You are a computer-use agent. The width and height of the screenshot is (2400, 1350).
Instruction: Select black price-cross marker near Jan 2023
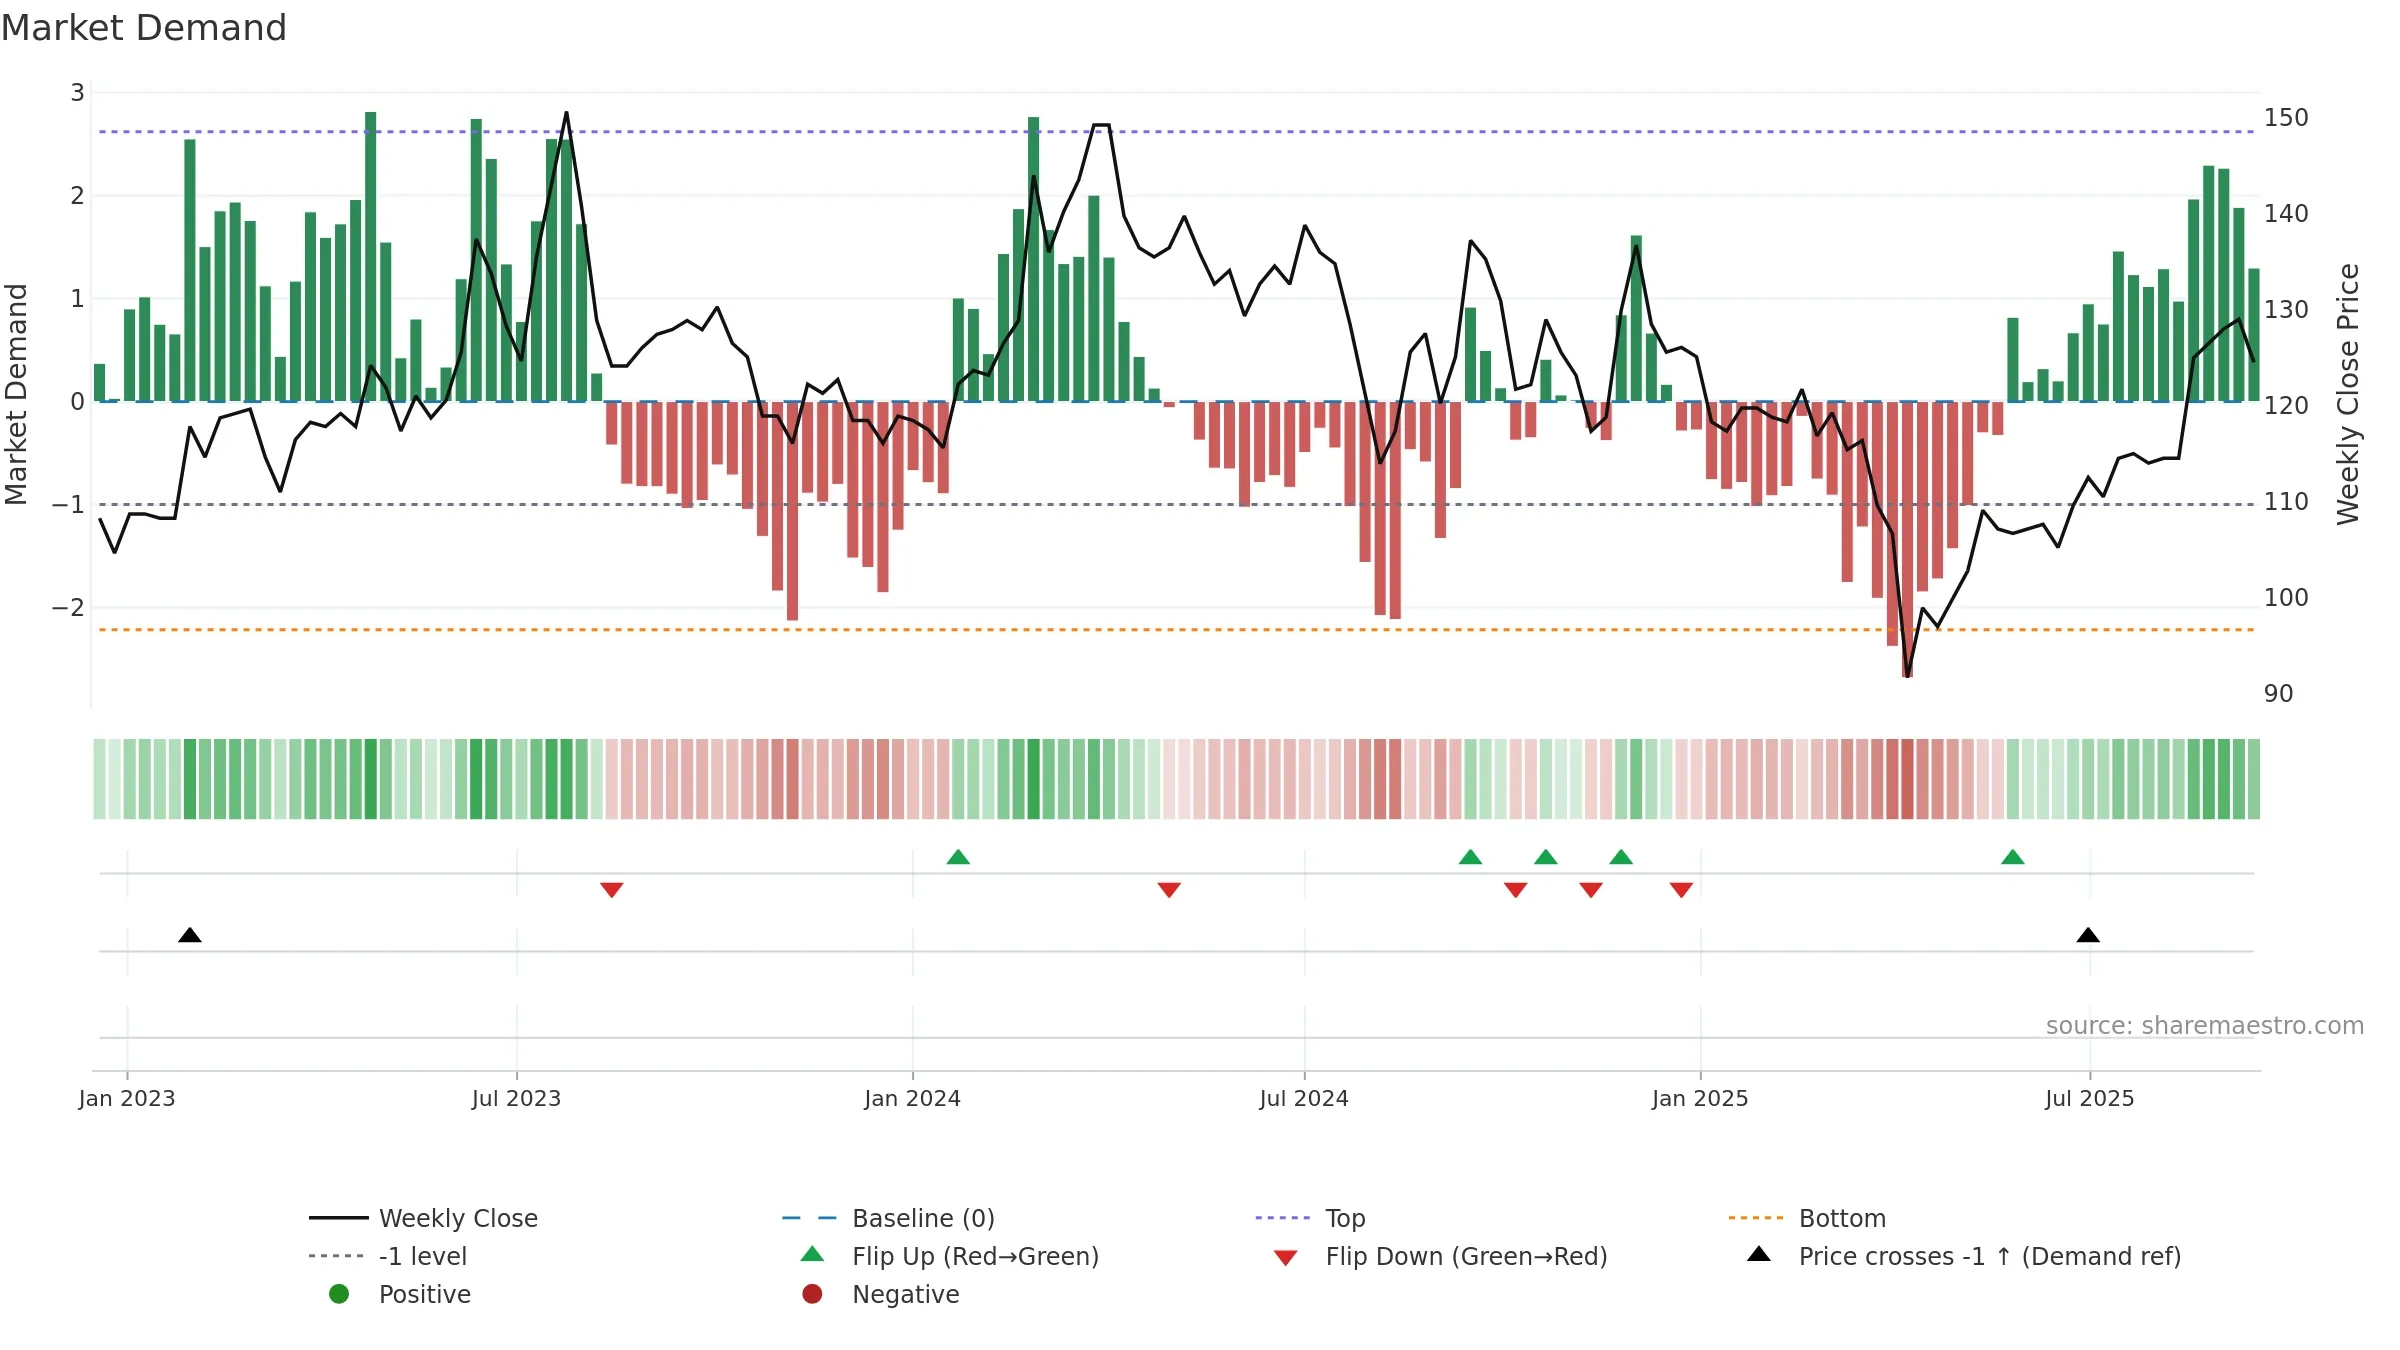pos(190,935)
